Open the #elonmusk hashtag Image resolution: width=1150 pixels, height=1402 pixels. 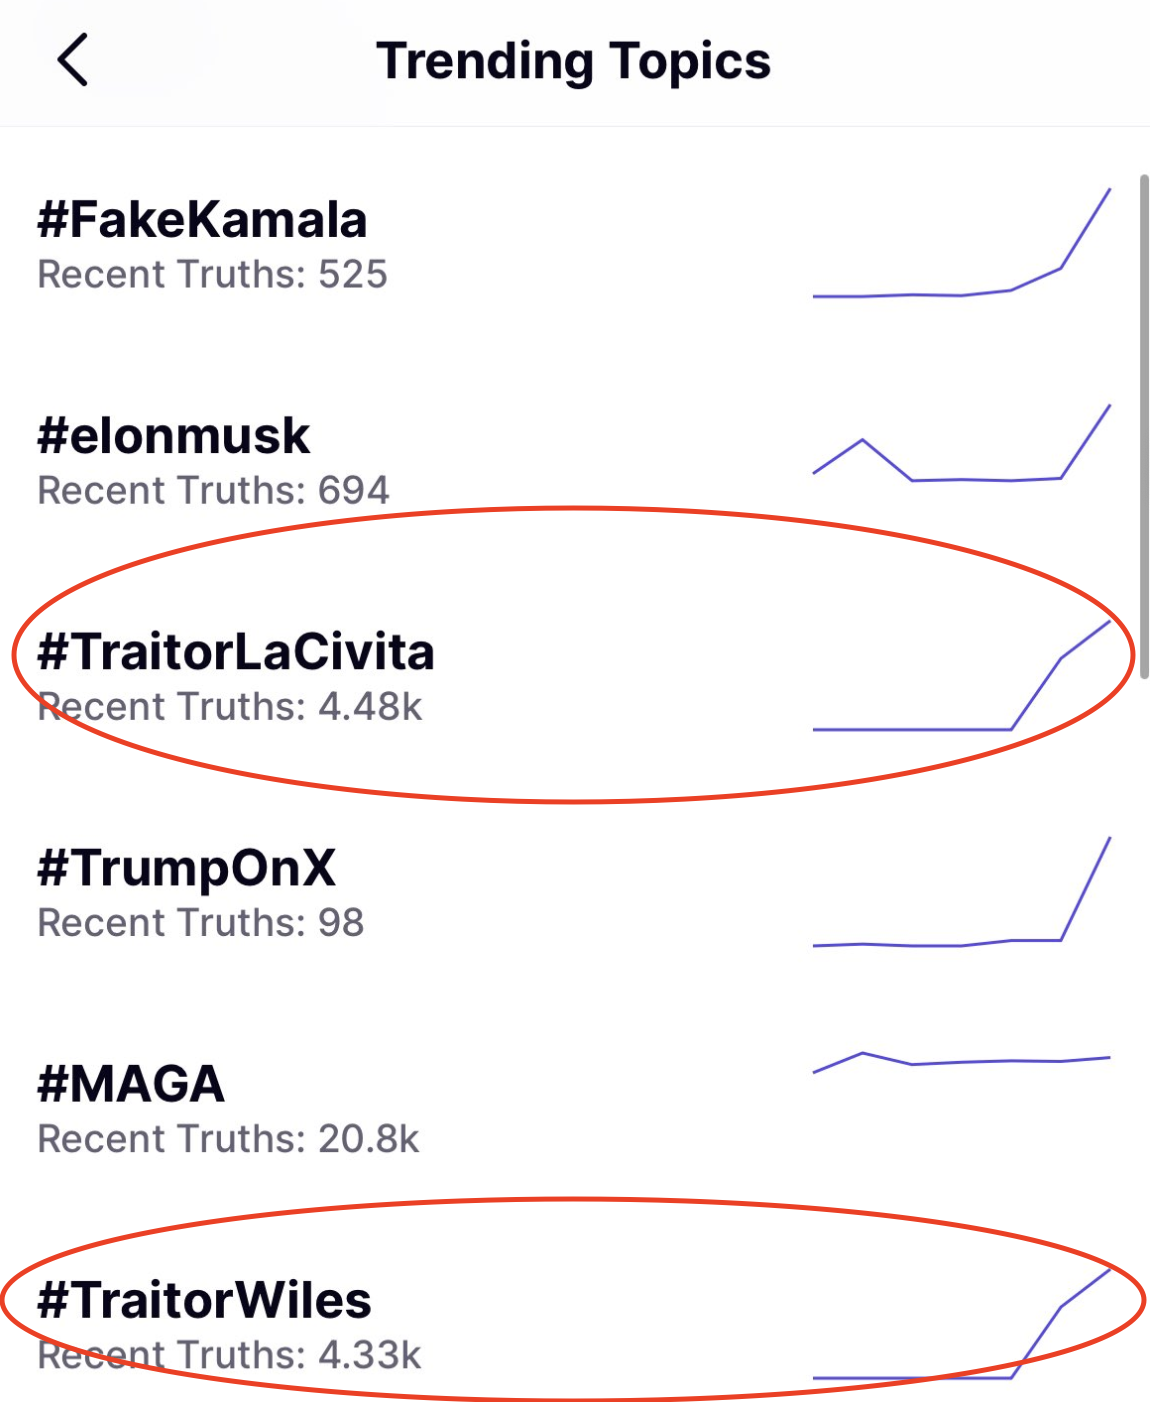tap(173, 436)
